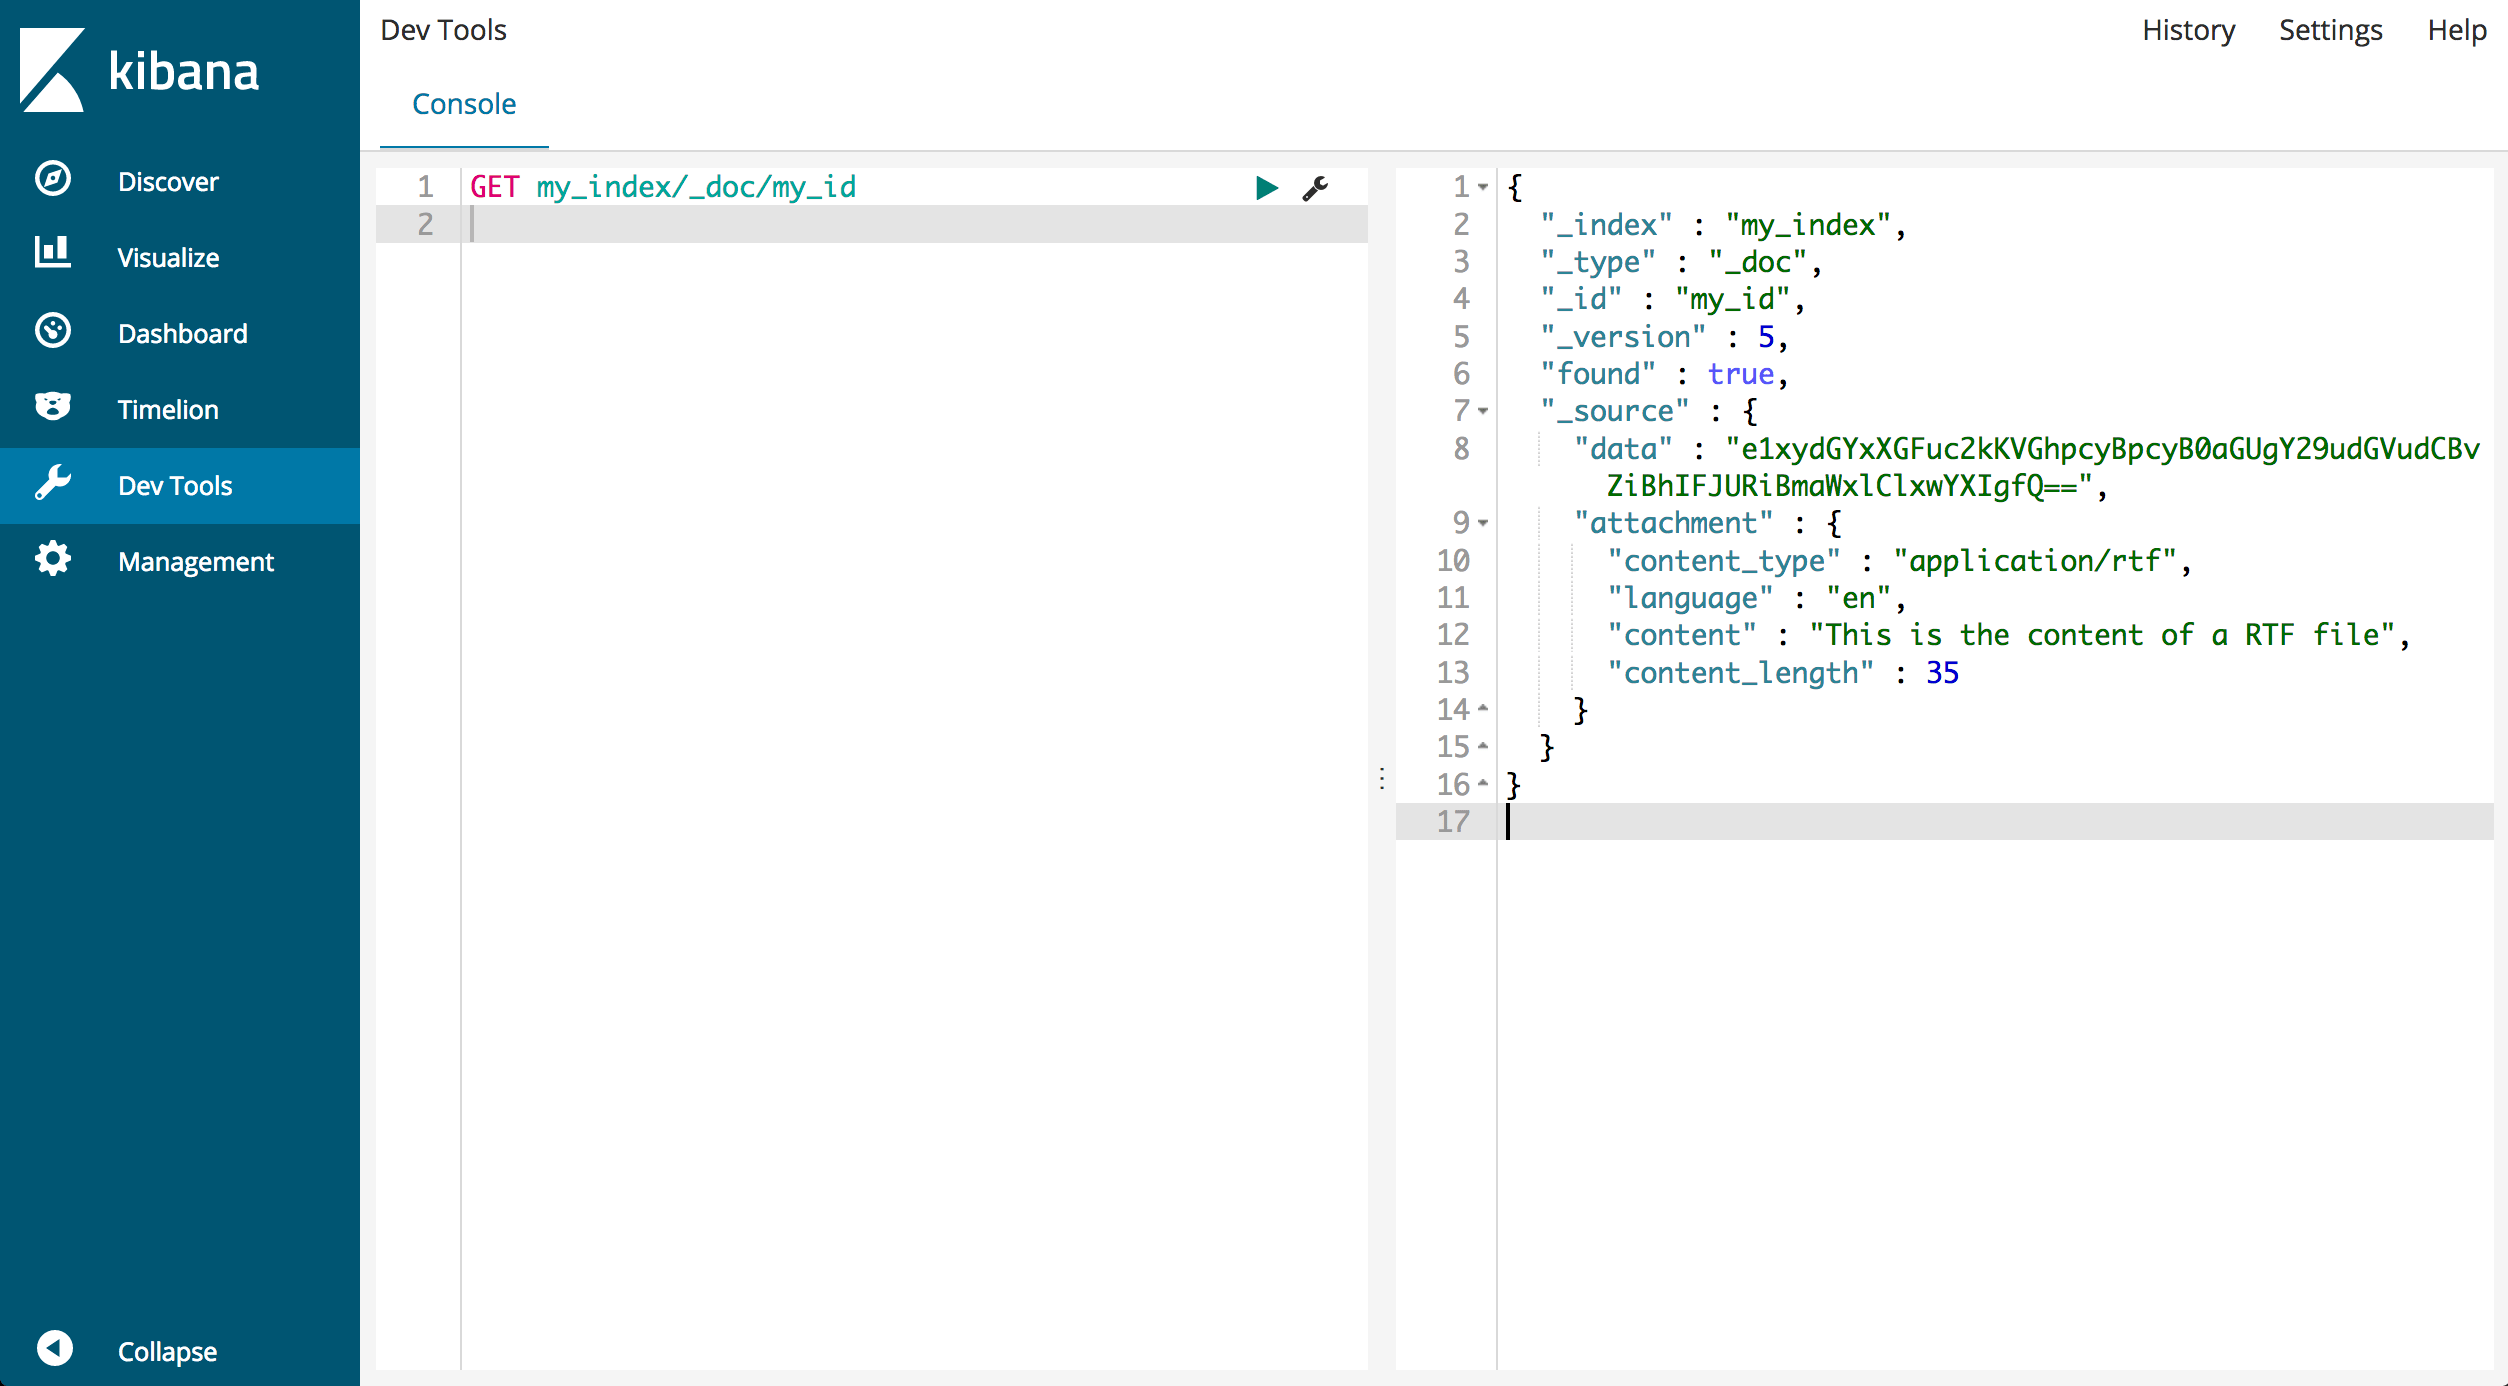Grab the editor pane resize handle
Image resolution: width=2508 pixels, height=1386 pixels.
(x=1381, y=778)
